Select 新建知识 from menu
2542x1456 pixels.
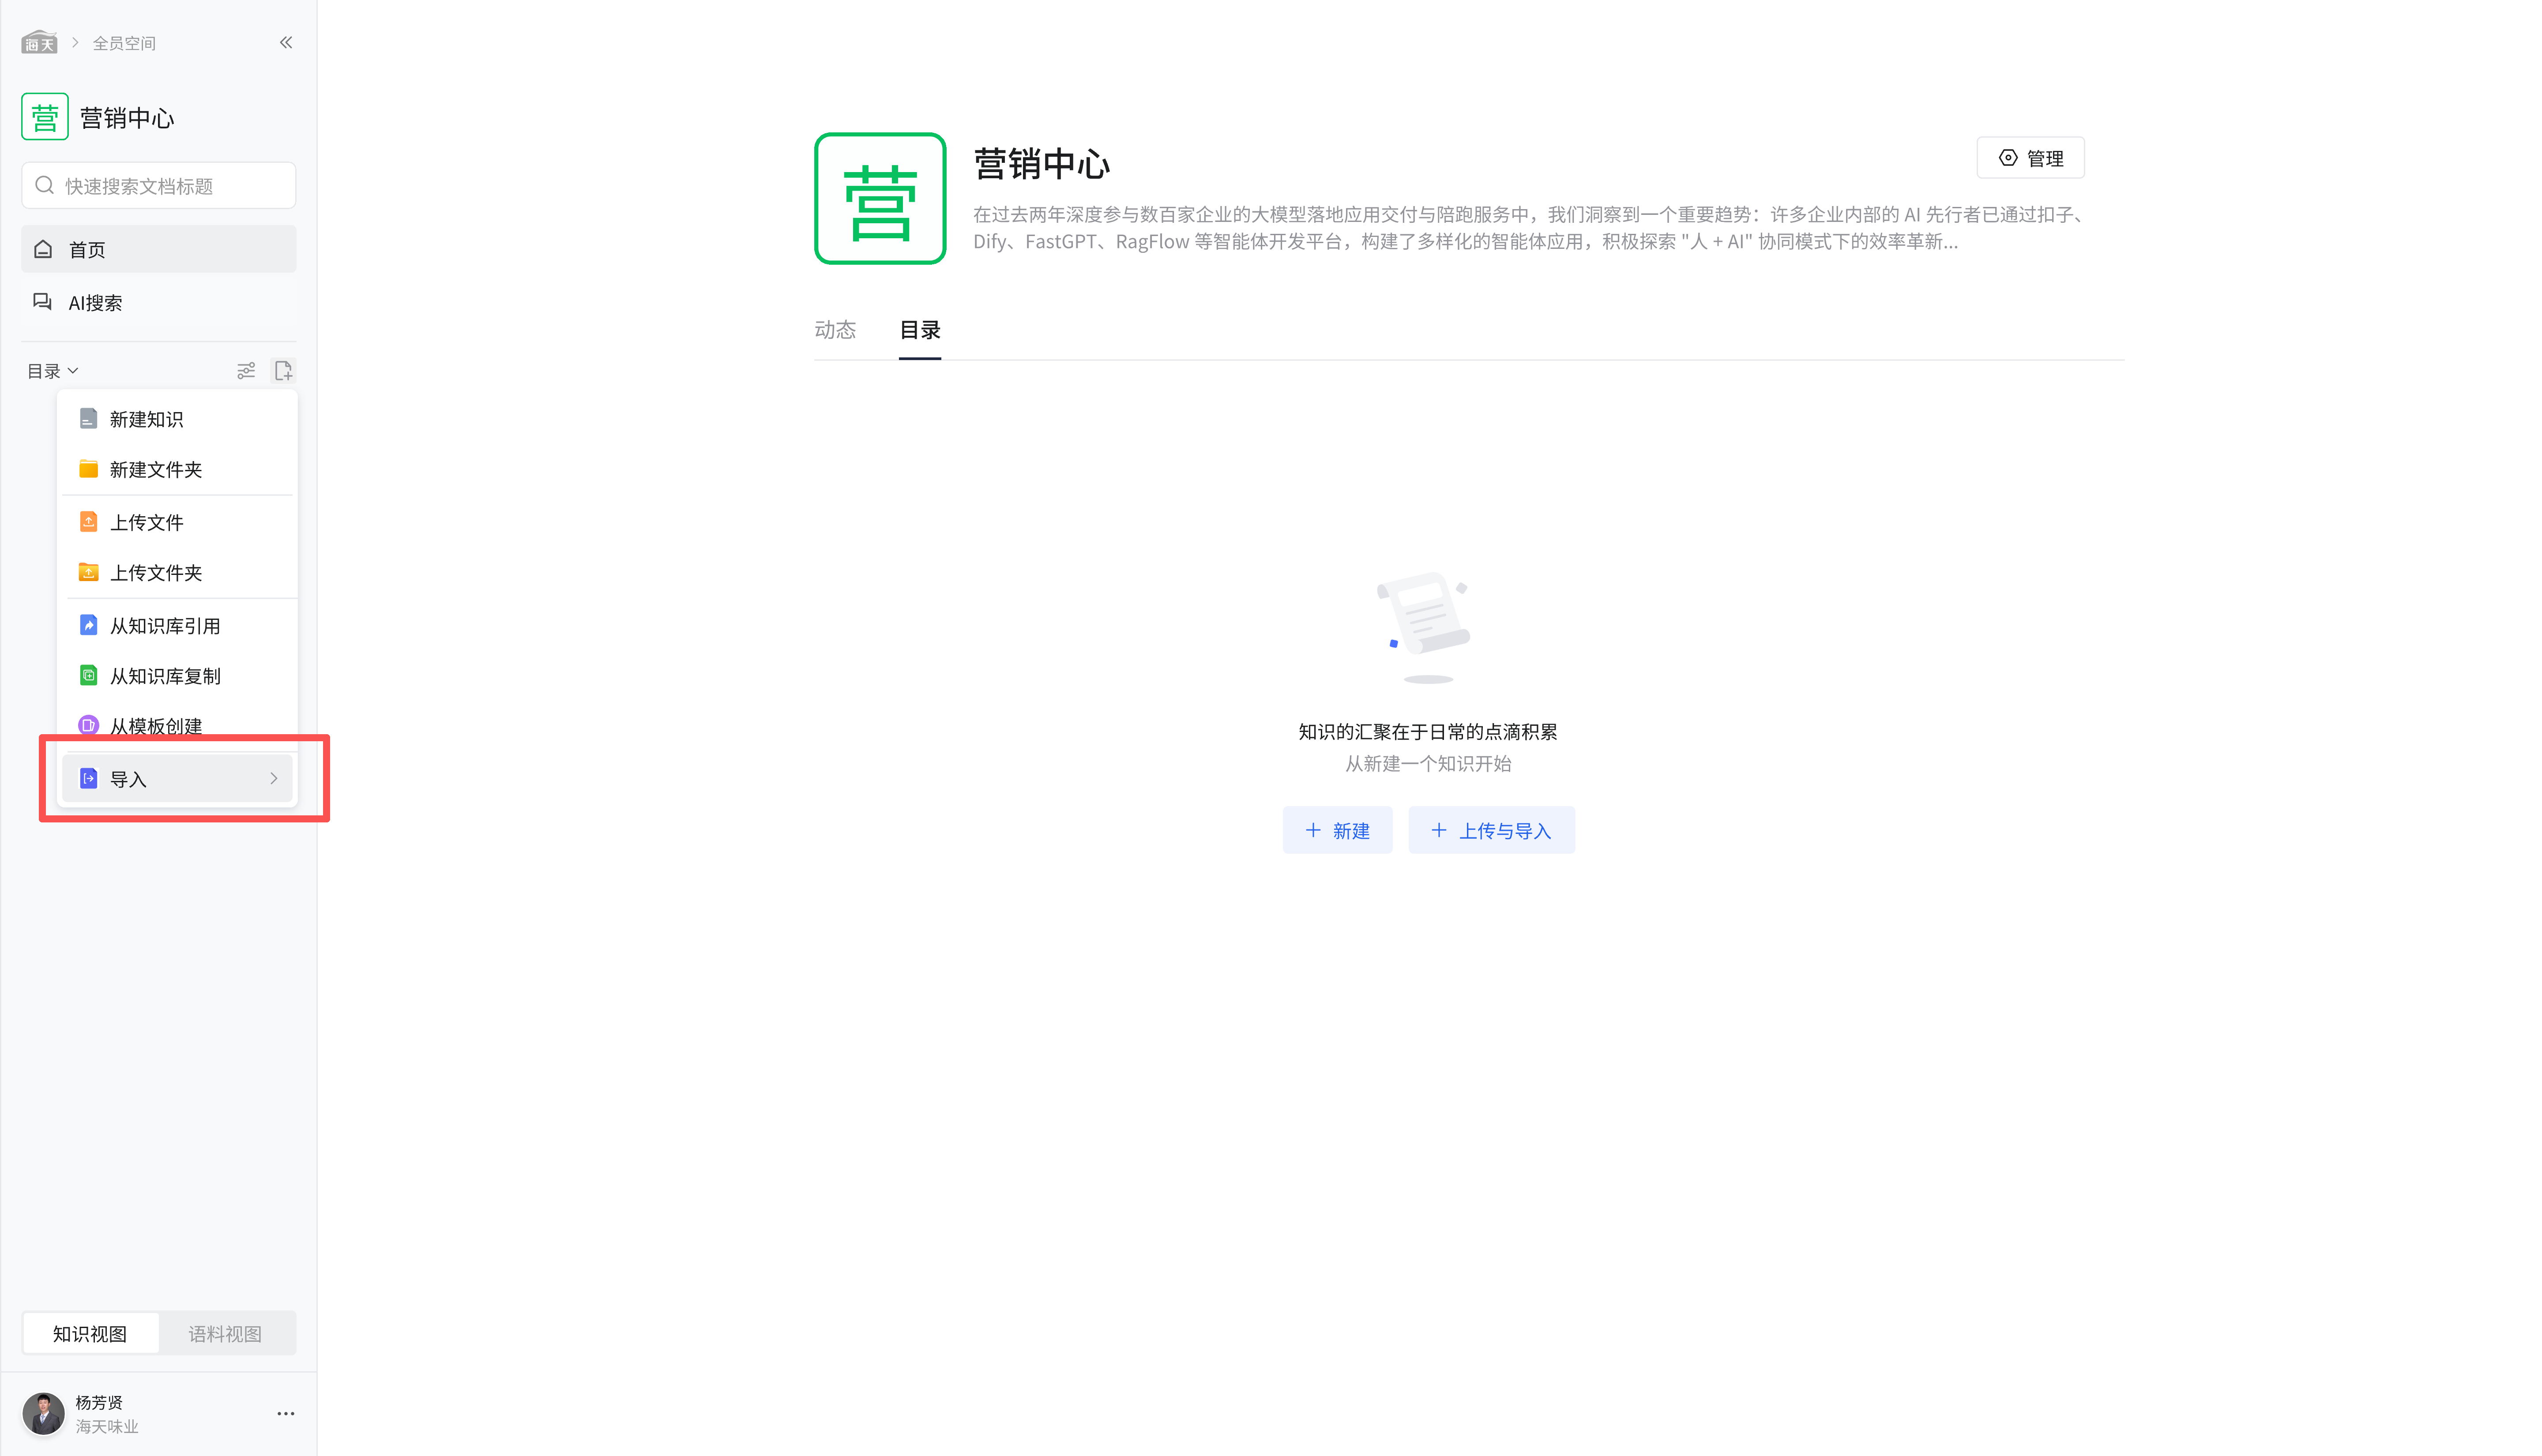tap(146, 419)
